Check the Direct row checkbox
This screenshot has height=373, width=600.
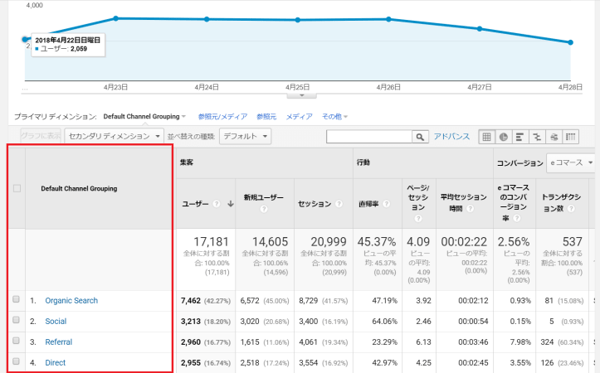(16, 361)
